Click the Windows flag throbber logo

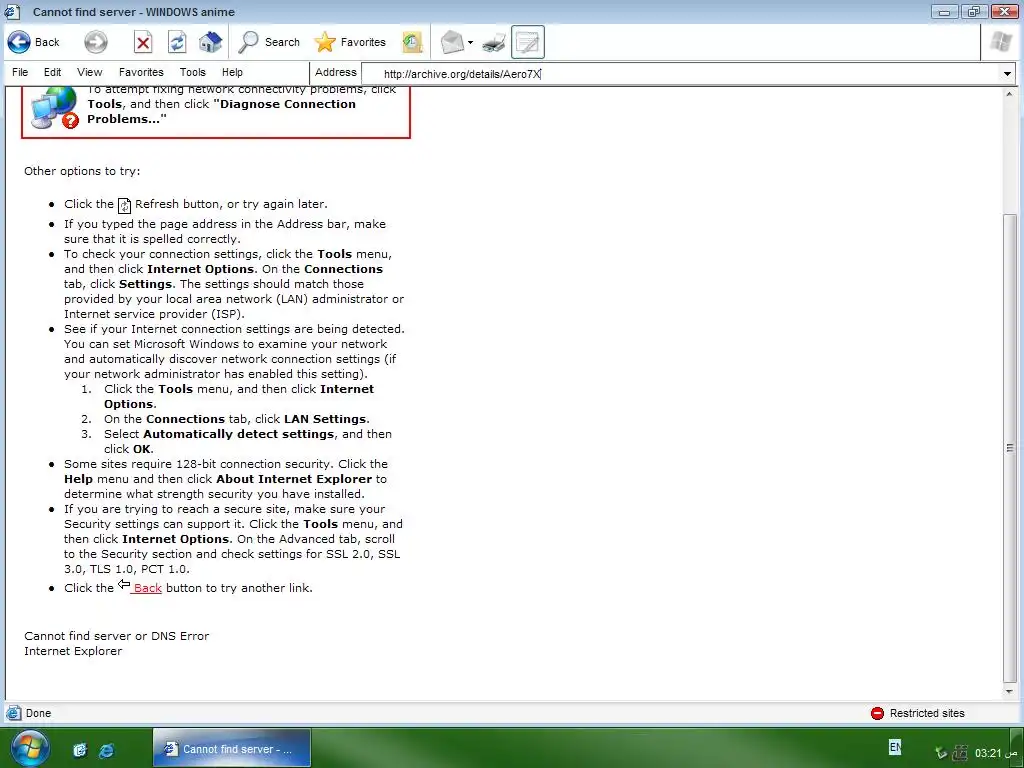tap(1000, 42)
